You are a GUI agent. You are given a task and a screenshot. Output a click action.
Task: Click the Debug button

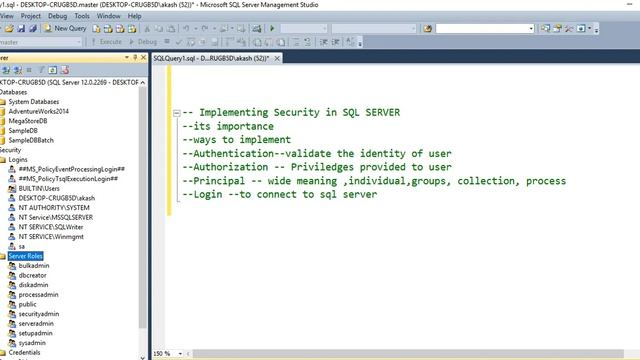pyautogui.click(x=143, y=42)
